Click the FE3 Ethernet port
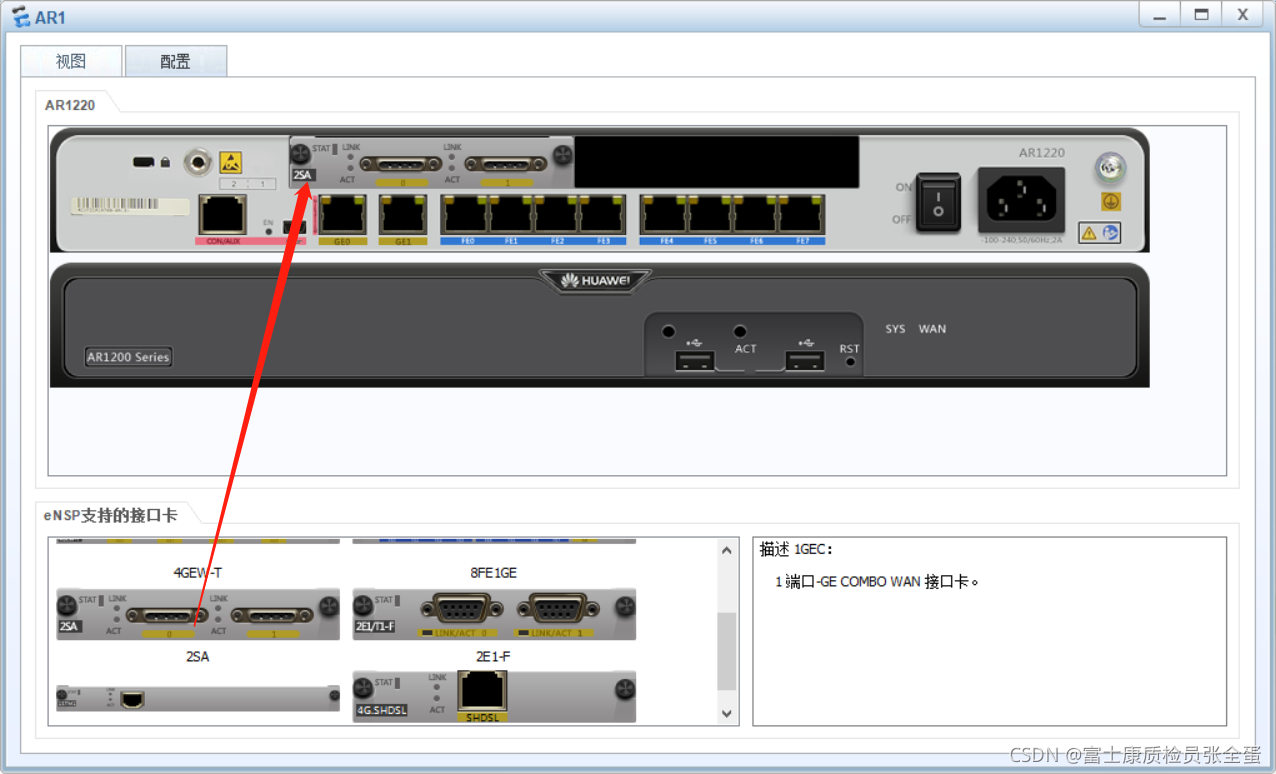Screen dimensions: 1276x774 602,214
